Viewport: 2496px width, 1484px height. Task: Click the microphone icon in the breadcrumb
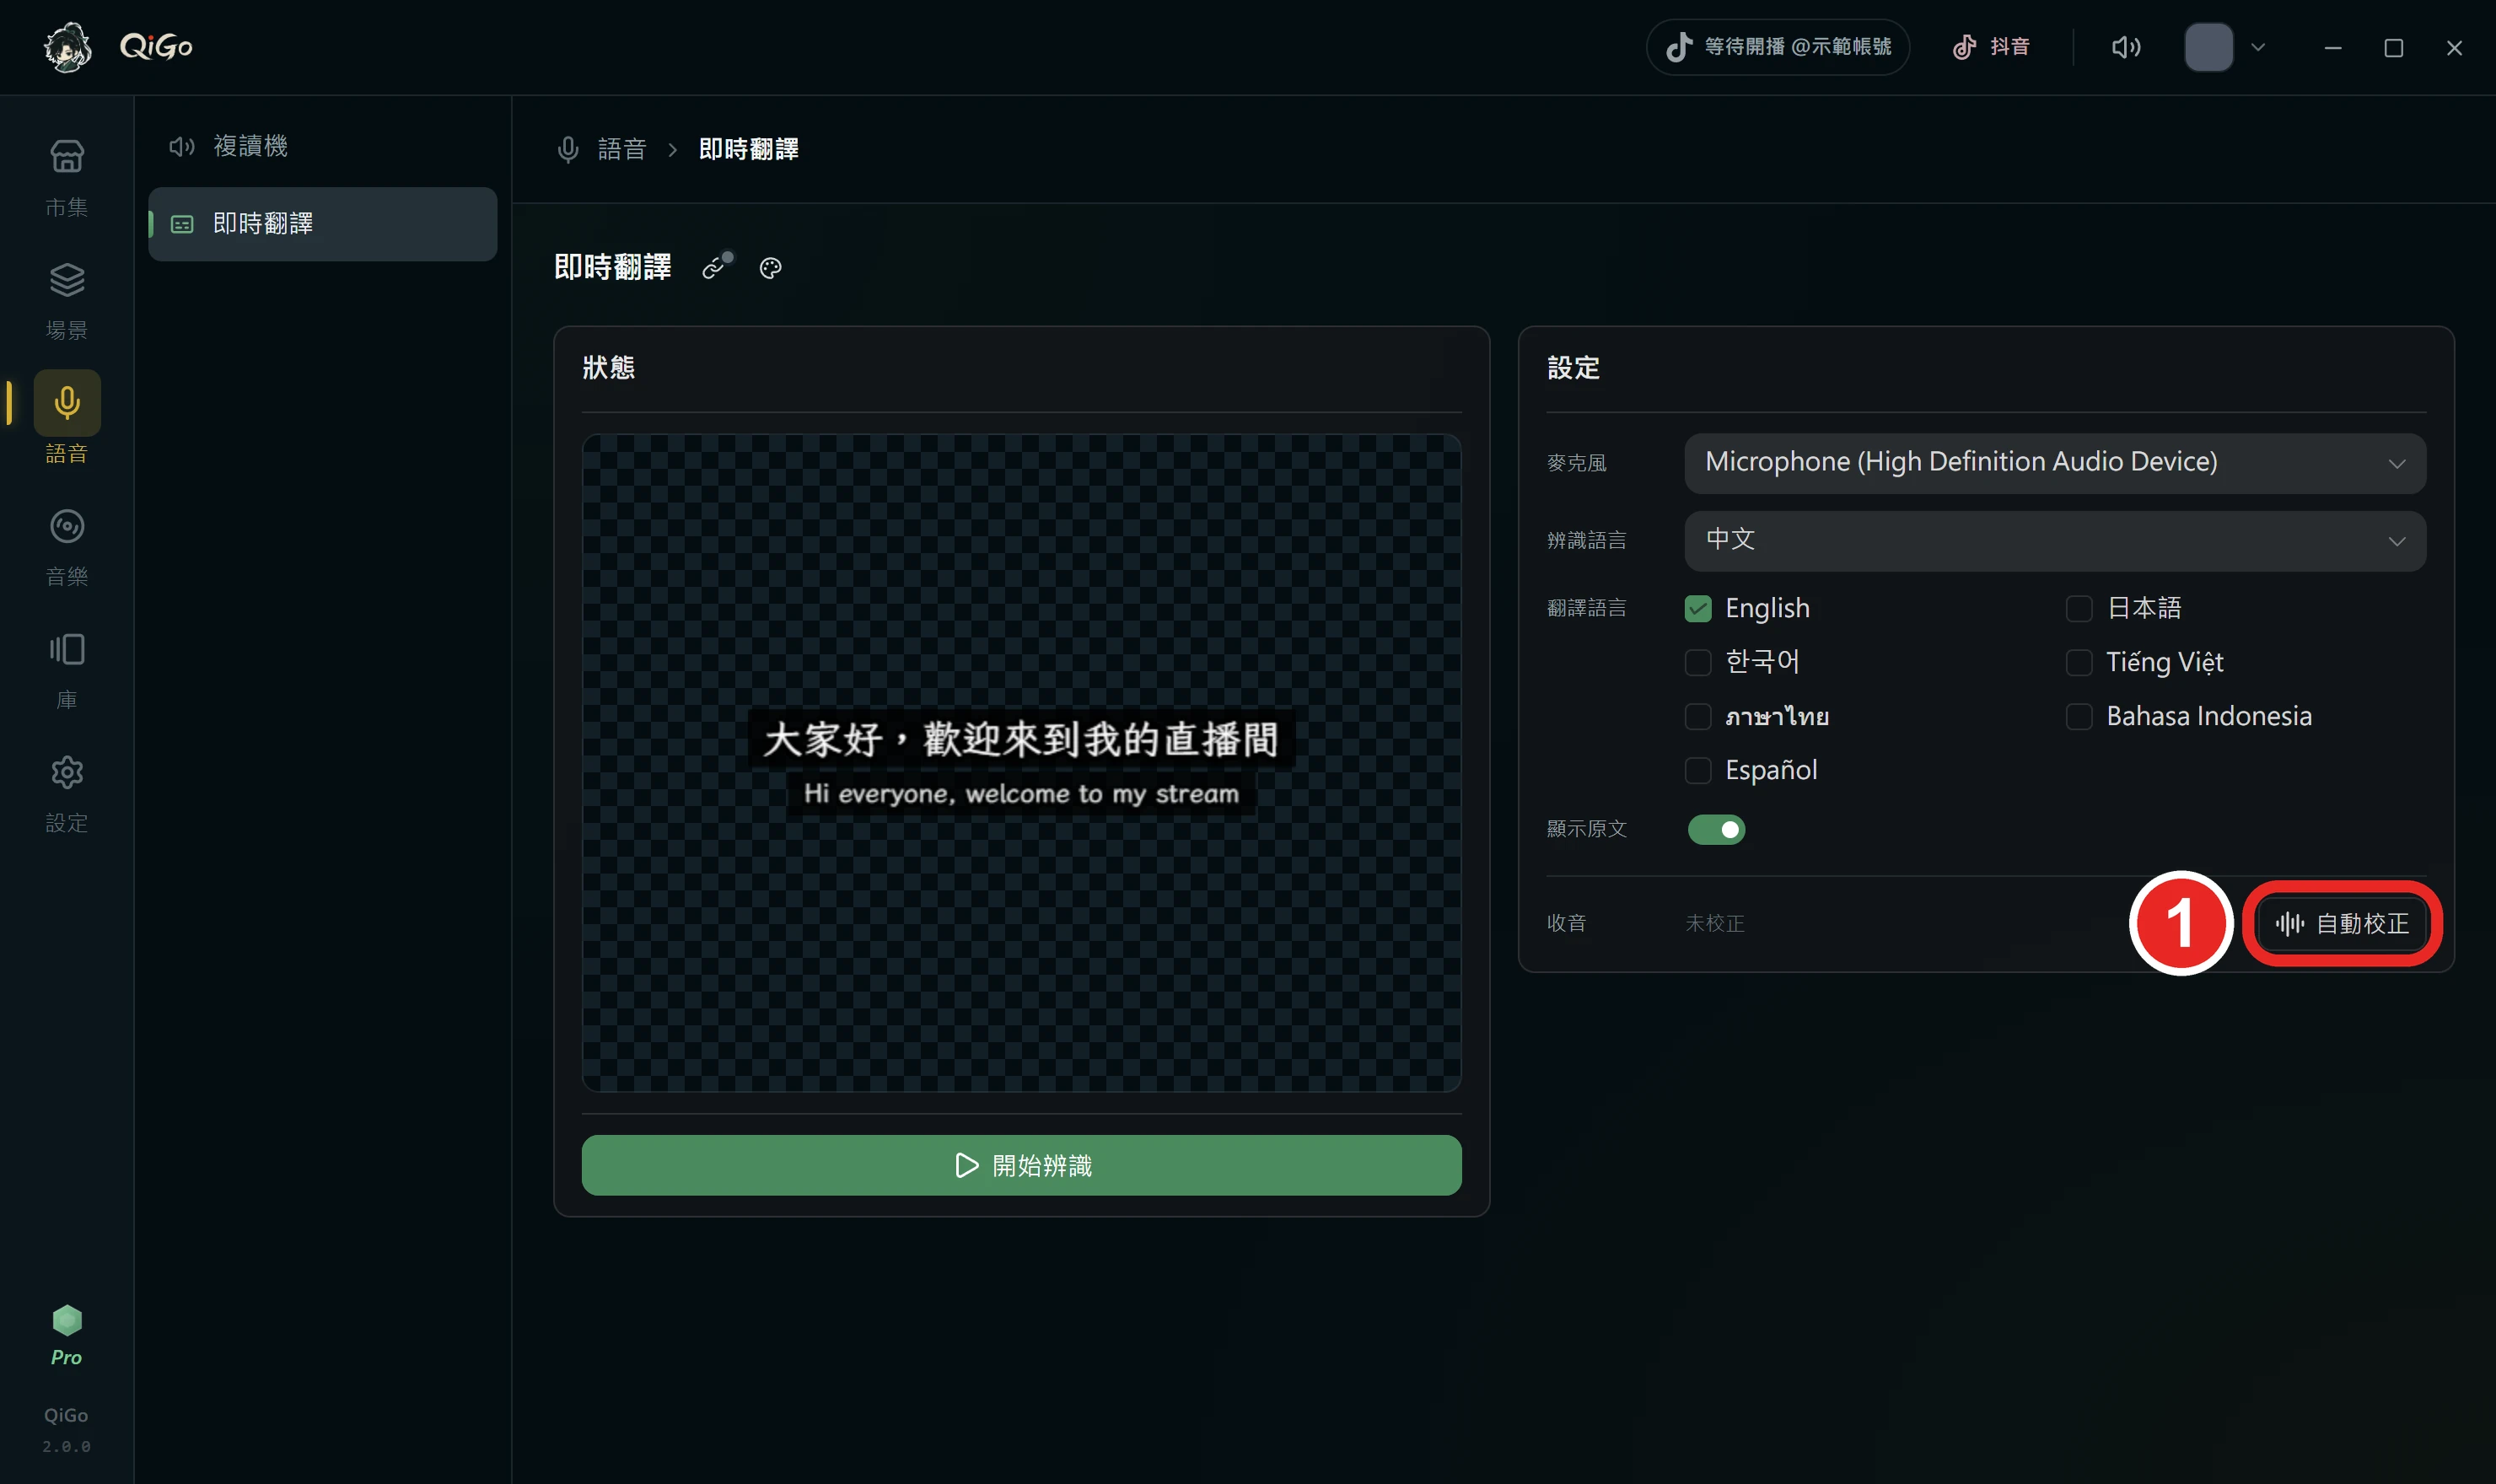[568, 149]
